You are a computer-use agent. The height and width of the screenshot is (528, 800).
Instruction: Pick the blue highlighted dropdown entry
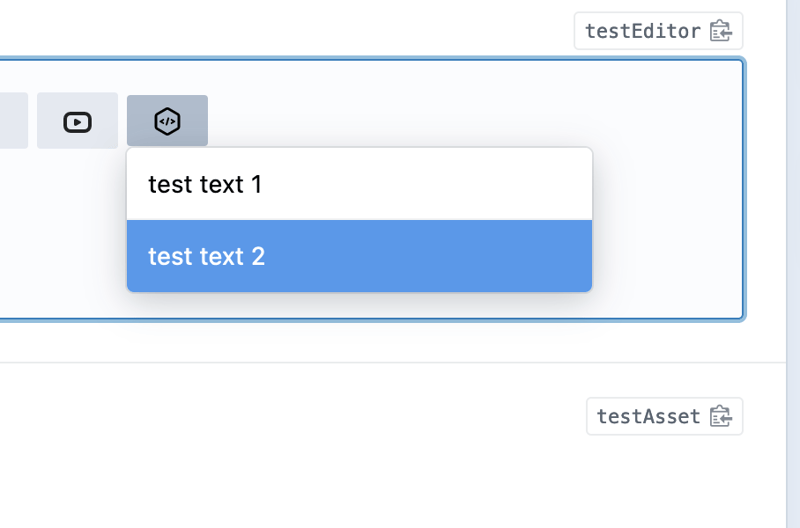coord(359,256)
